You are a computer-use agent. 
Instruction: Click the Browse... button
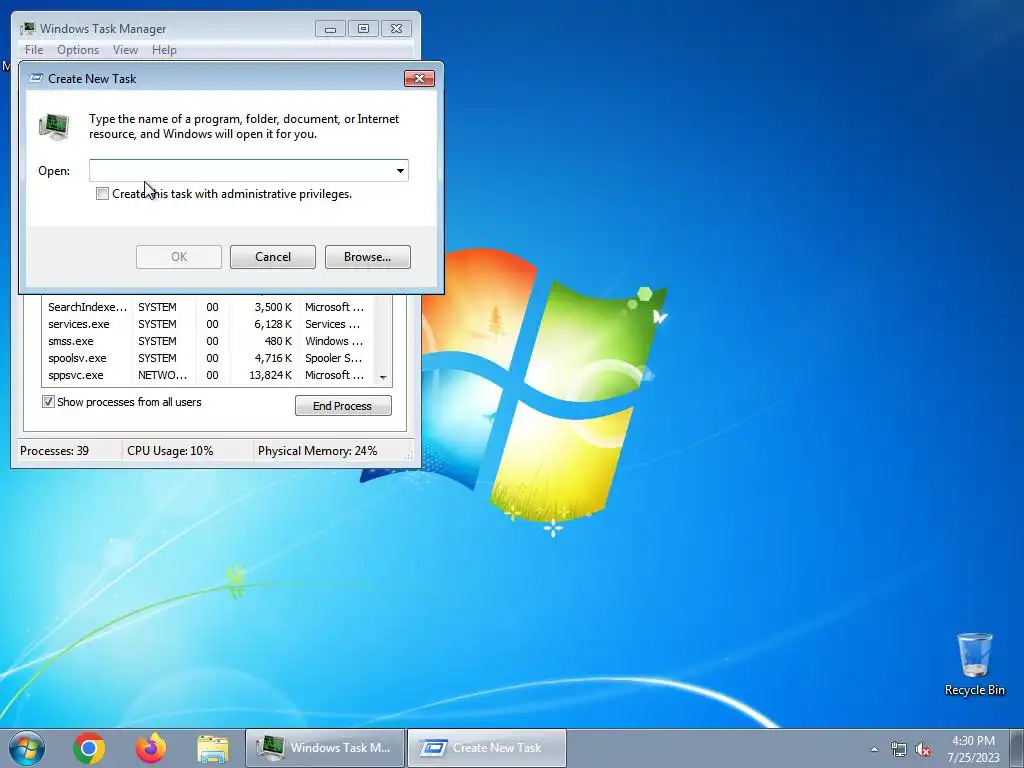coord(368,257)
